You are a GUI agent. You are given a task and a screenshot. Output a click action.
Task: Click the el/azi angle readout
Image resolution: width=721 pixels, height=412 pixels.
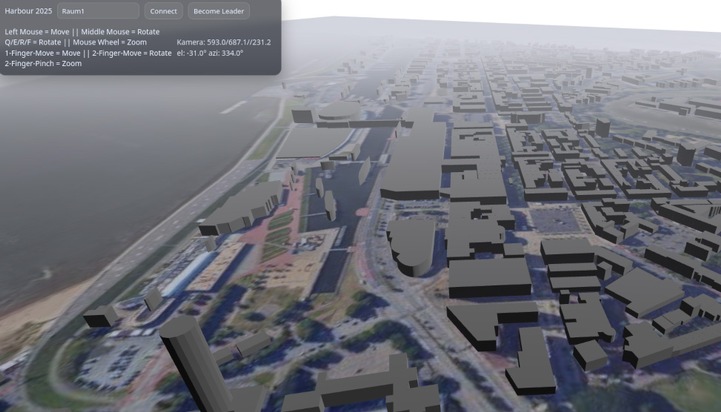[210, 53]
